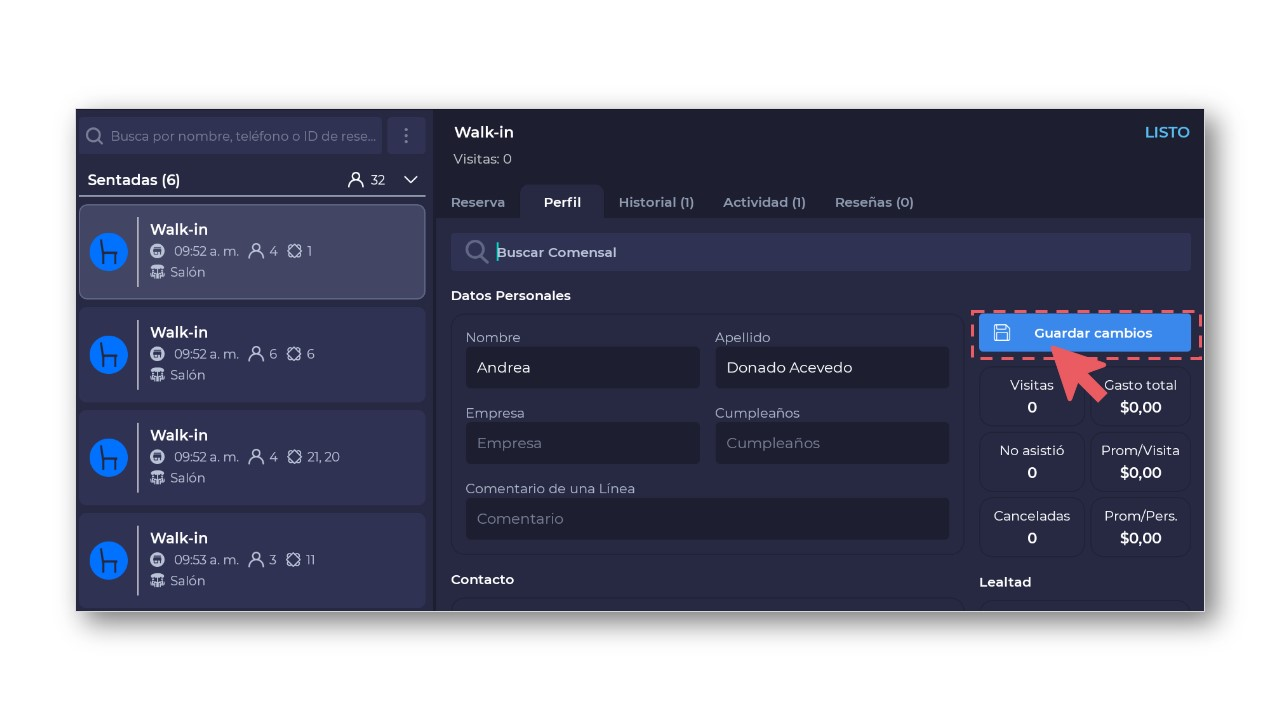Click the Lealtad section heading
Image resolution: width=1280 pixels, height=720 pixels.
point(1005,582)
